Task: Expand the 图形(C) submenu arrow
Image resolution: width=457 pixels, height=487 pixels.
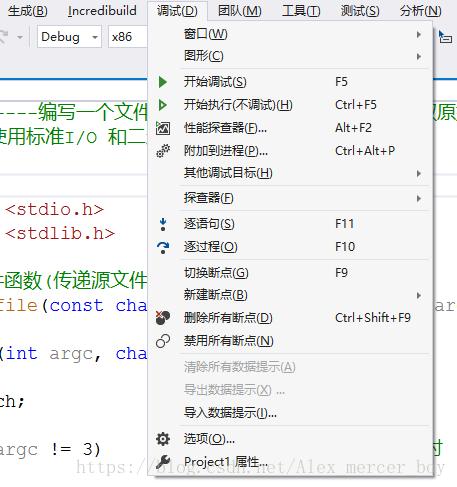Action: click(419, 56)
